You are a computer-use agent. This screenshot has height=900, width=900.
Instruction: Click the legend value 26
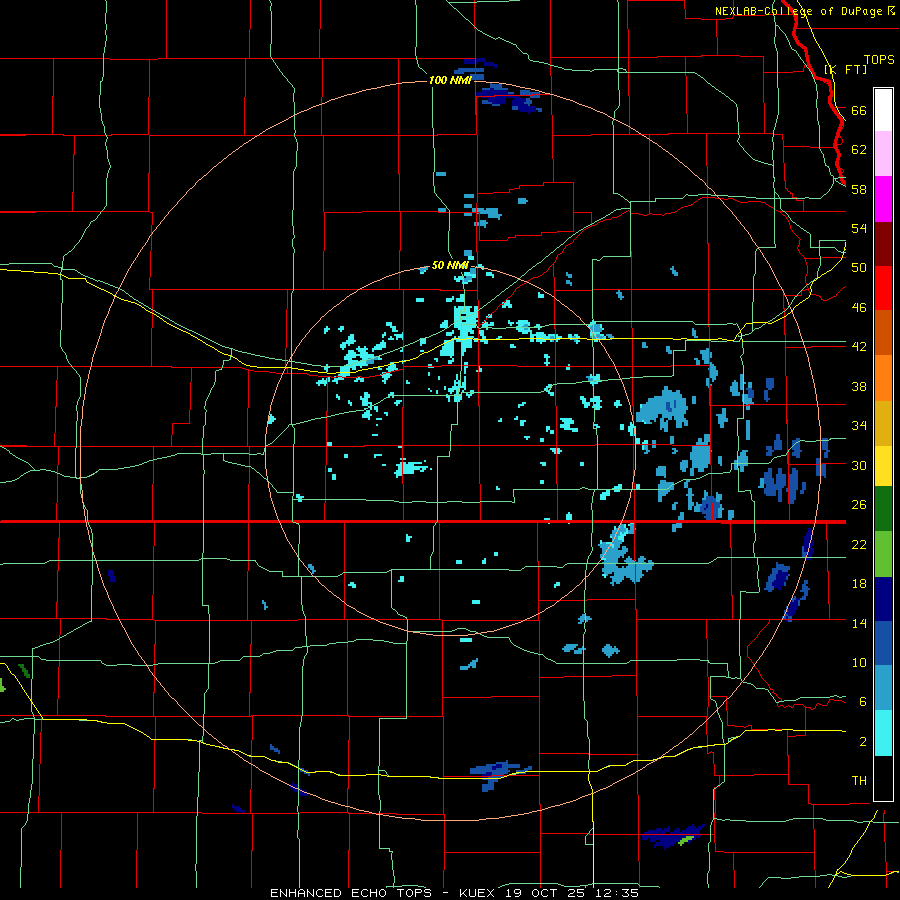(859, 505)
